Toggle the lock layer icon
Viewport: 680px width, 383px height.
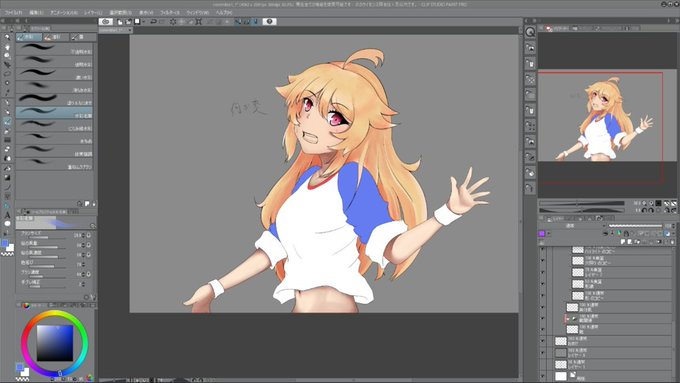point(626,233)
